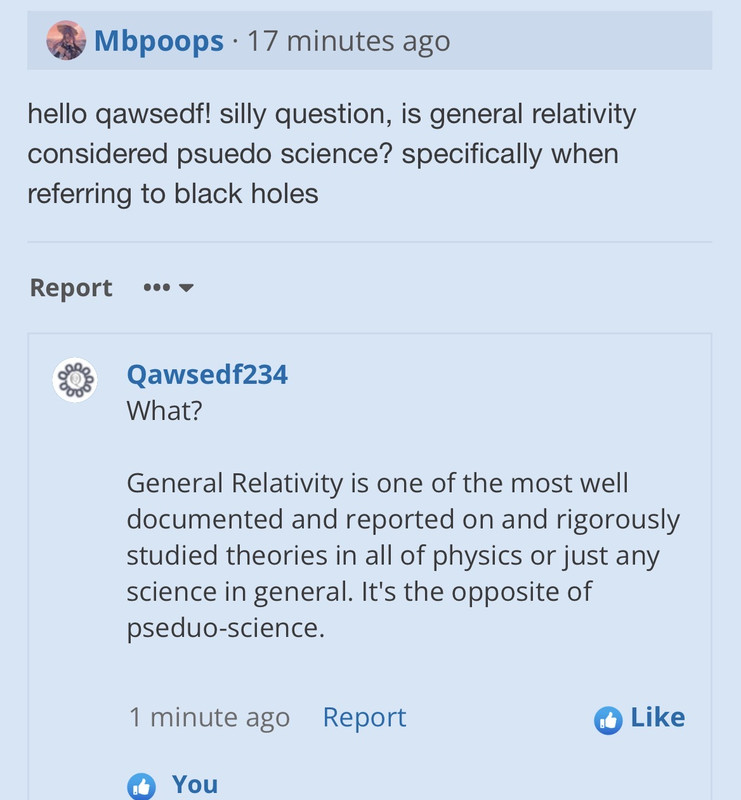The height and width of the screenshot is (800, 741).
Task: Click the word "pseduo-science." in the reply
Action: [226, 628]
